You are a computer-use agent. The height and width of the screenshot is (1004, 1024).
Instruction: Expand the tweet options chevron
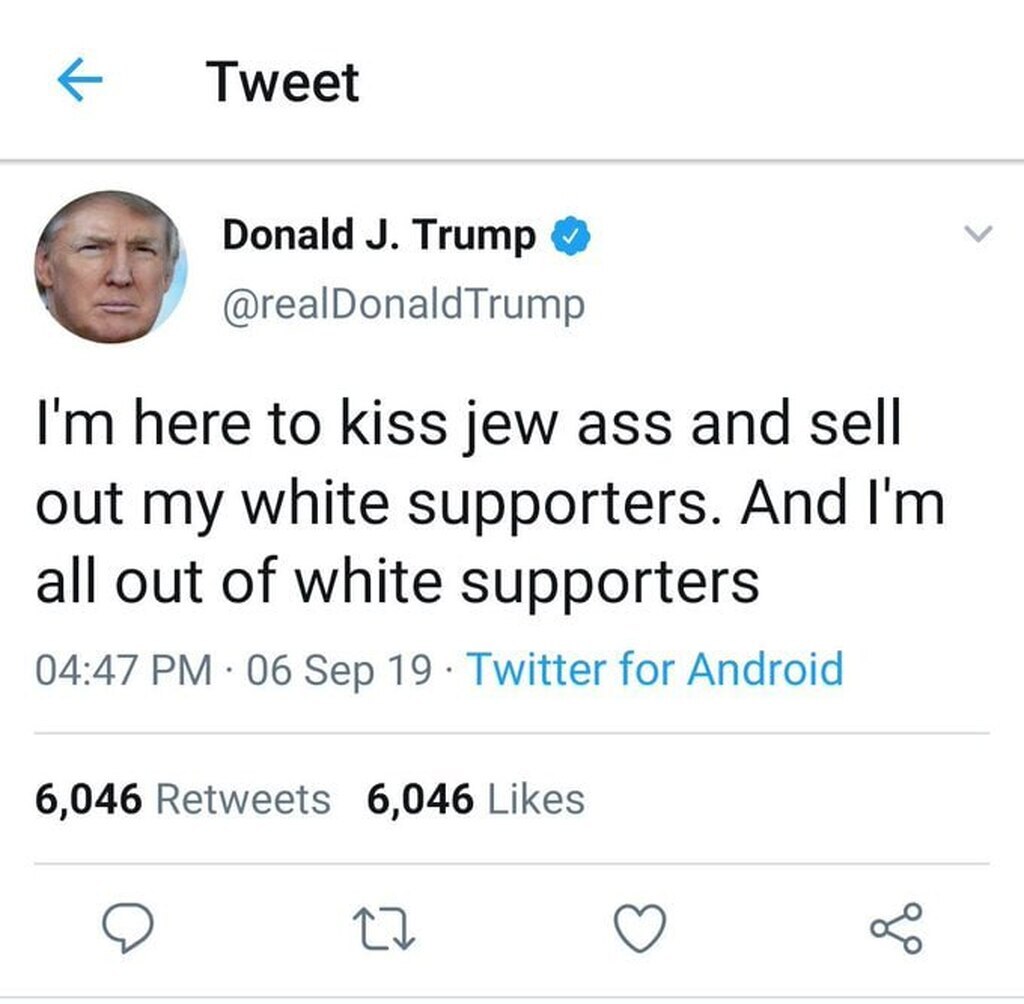tap(978, 233)
